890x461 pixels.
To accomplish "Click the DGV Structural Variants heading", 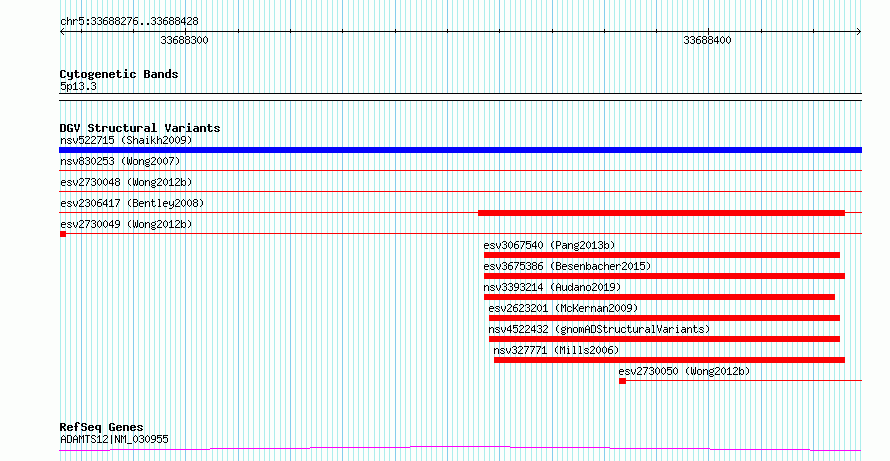I will [x=140, y=128].
